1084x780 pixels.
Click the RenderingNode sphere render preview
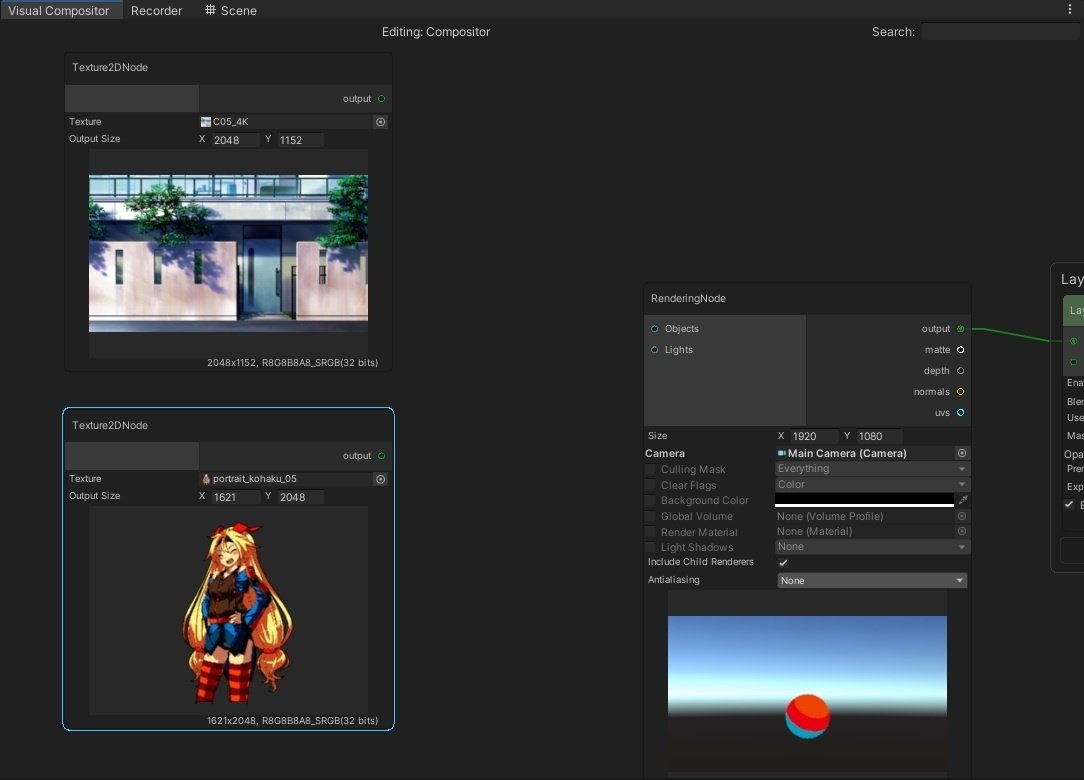coord(807,694)
